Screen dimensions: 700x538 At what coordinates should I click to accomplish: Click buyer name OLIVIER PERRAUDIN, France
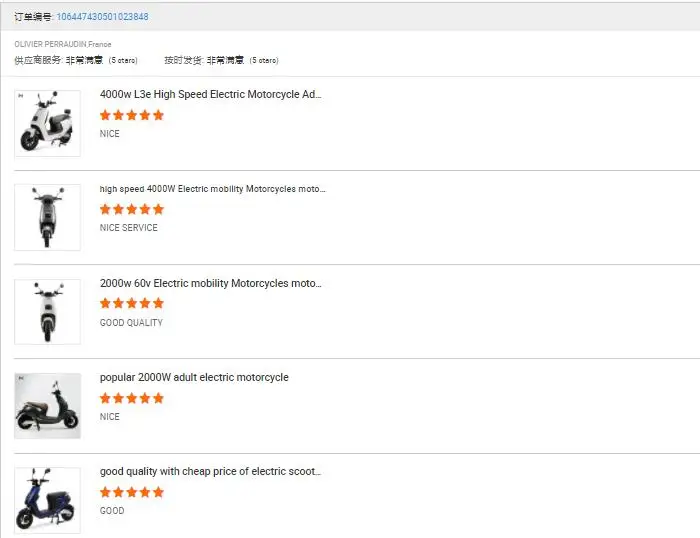point(63,44)
